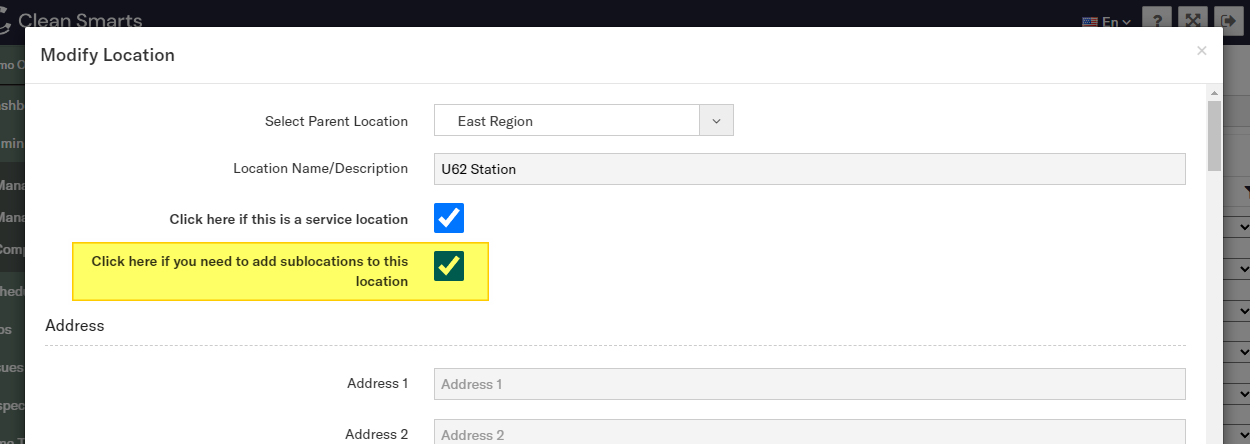1250x444 pixels.
Task: Click the logout arrow icon
Action: pyautogui.click(x=1227, y=20)
